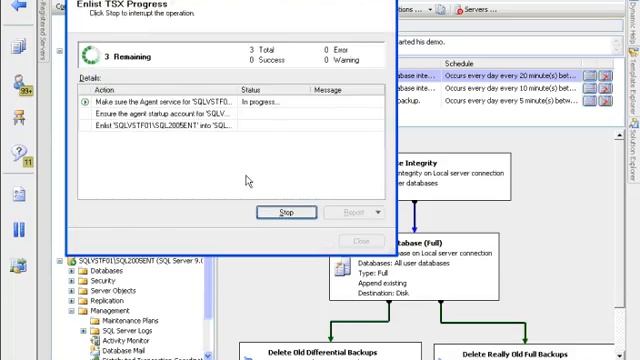Open the question bubble icon with 11 badge
Image resolution: width=640 pixels, height=360 pixels.
click(21, 156)
